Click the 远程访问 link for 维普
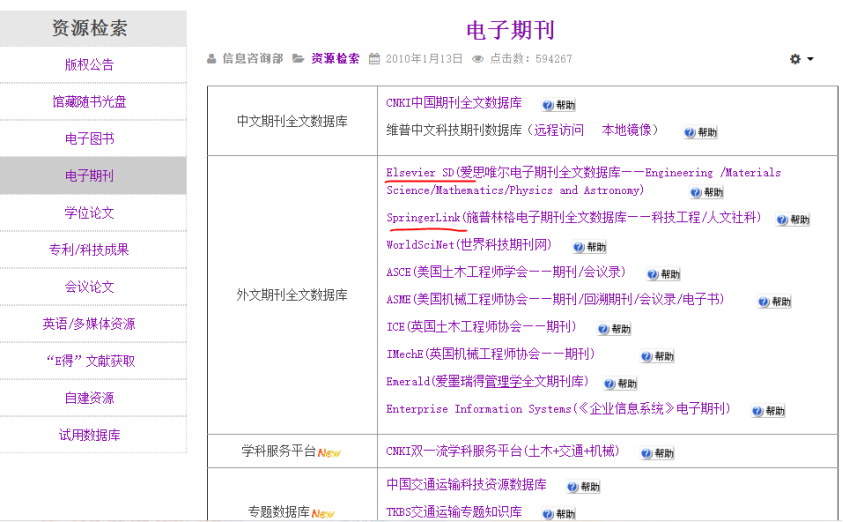 559,130
